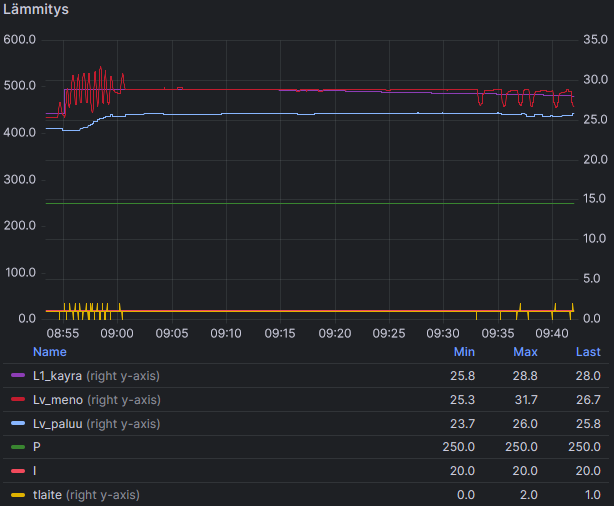
Task: Click Lv_paluu Min value 23.7
Action: click(462, 424)
